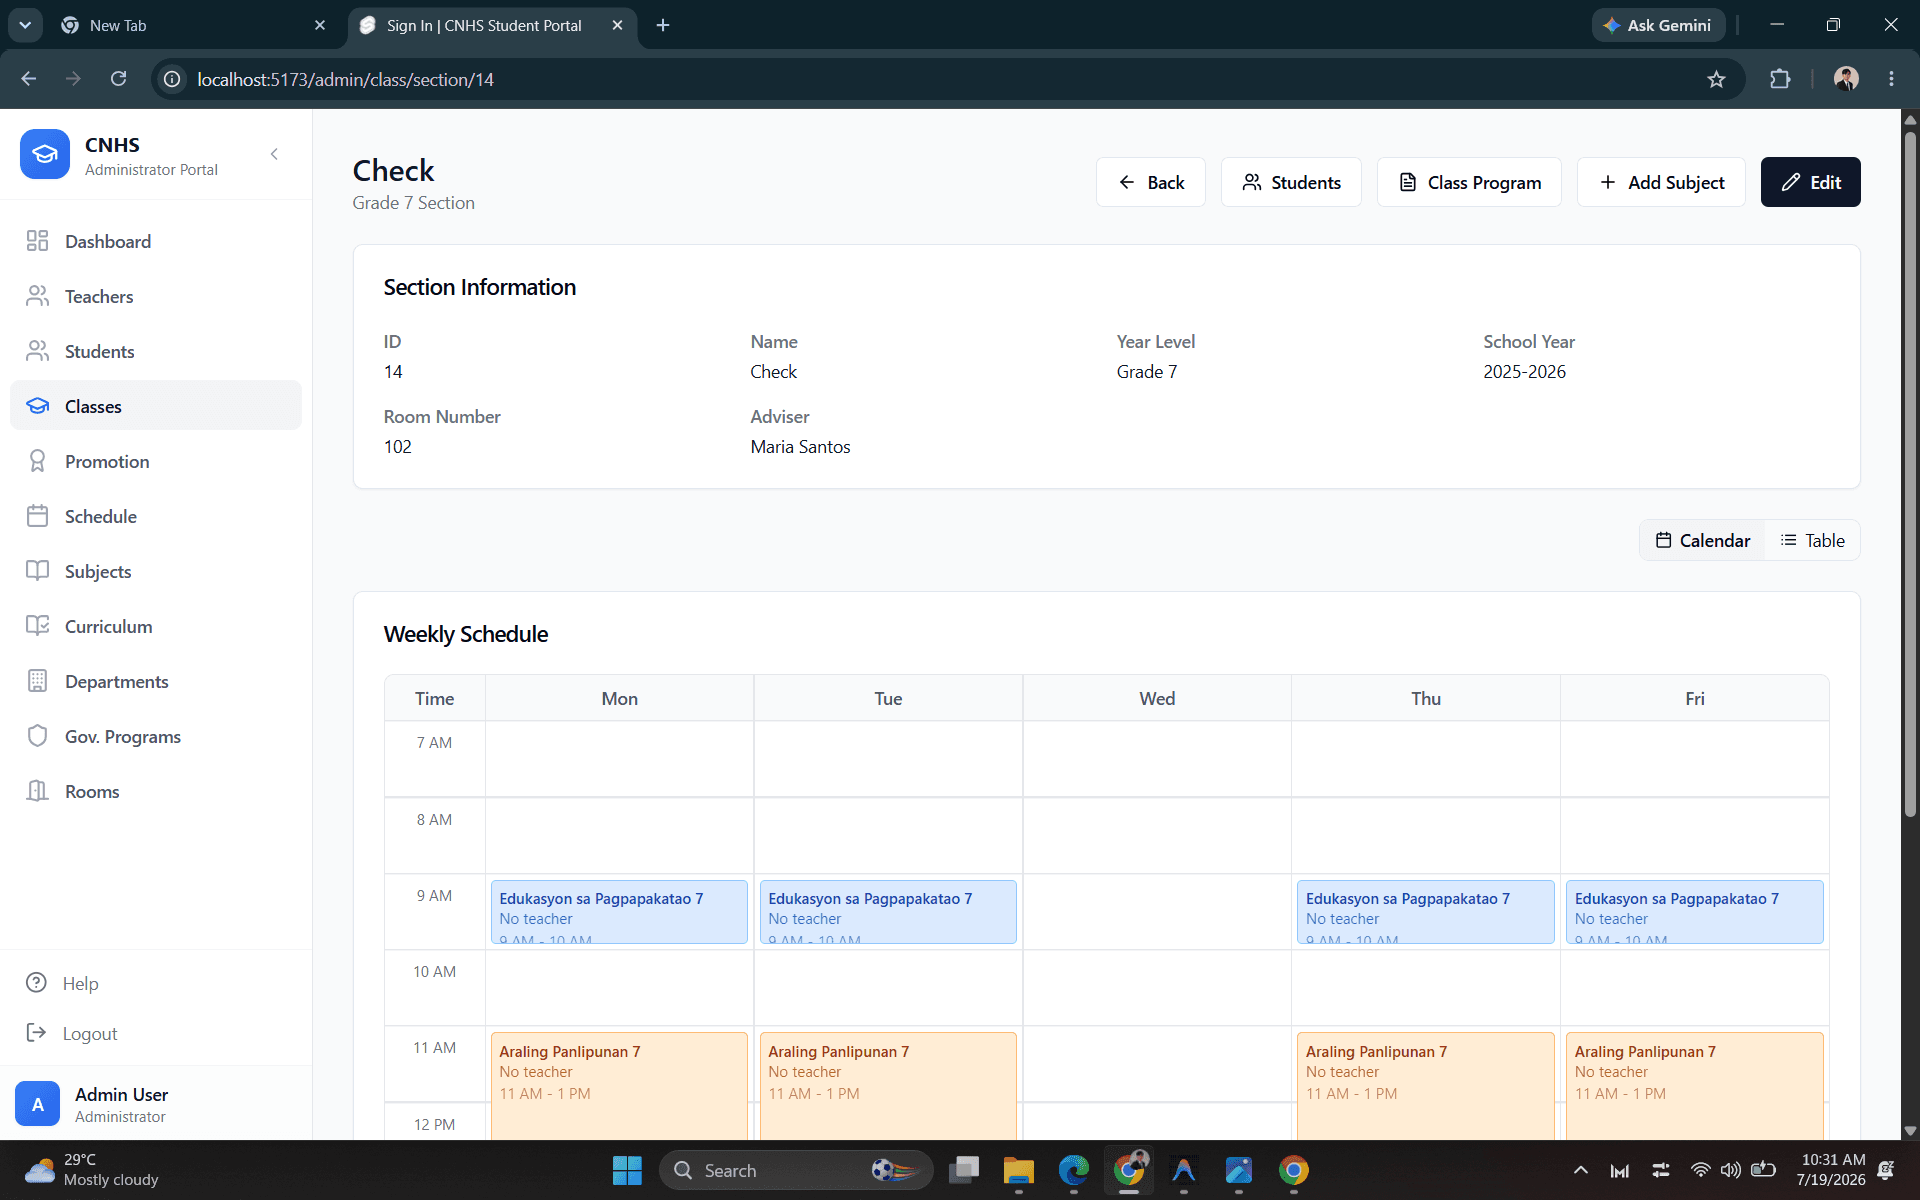Switch to Calendar view

tap(1703, 540)
